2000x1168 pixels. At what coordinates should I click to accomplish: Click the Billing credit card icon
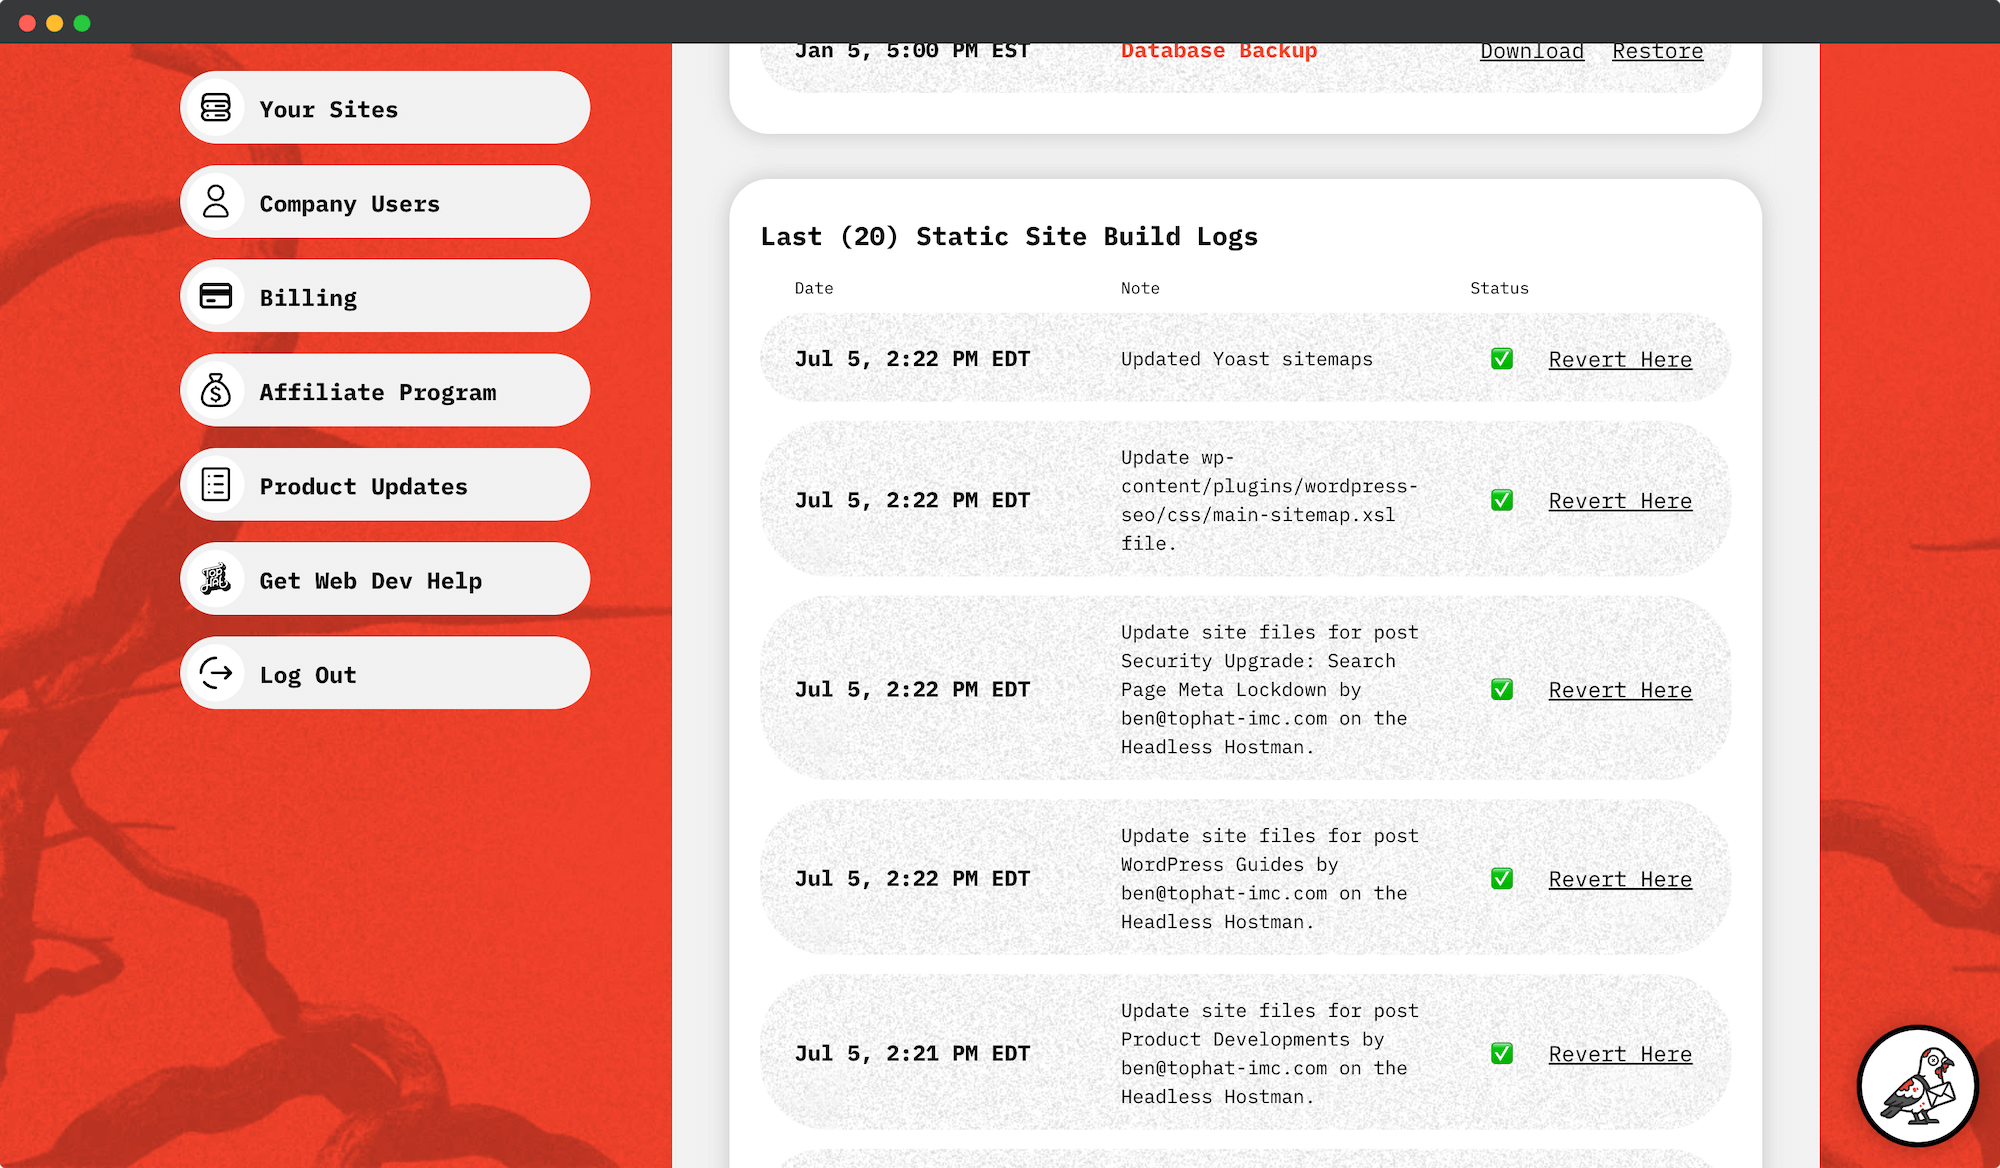click(x=216, y=296)
